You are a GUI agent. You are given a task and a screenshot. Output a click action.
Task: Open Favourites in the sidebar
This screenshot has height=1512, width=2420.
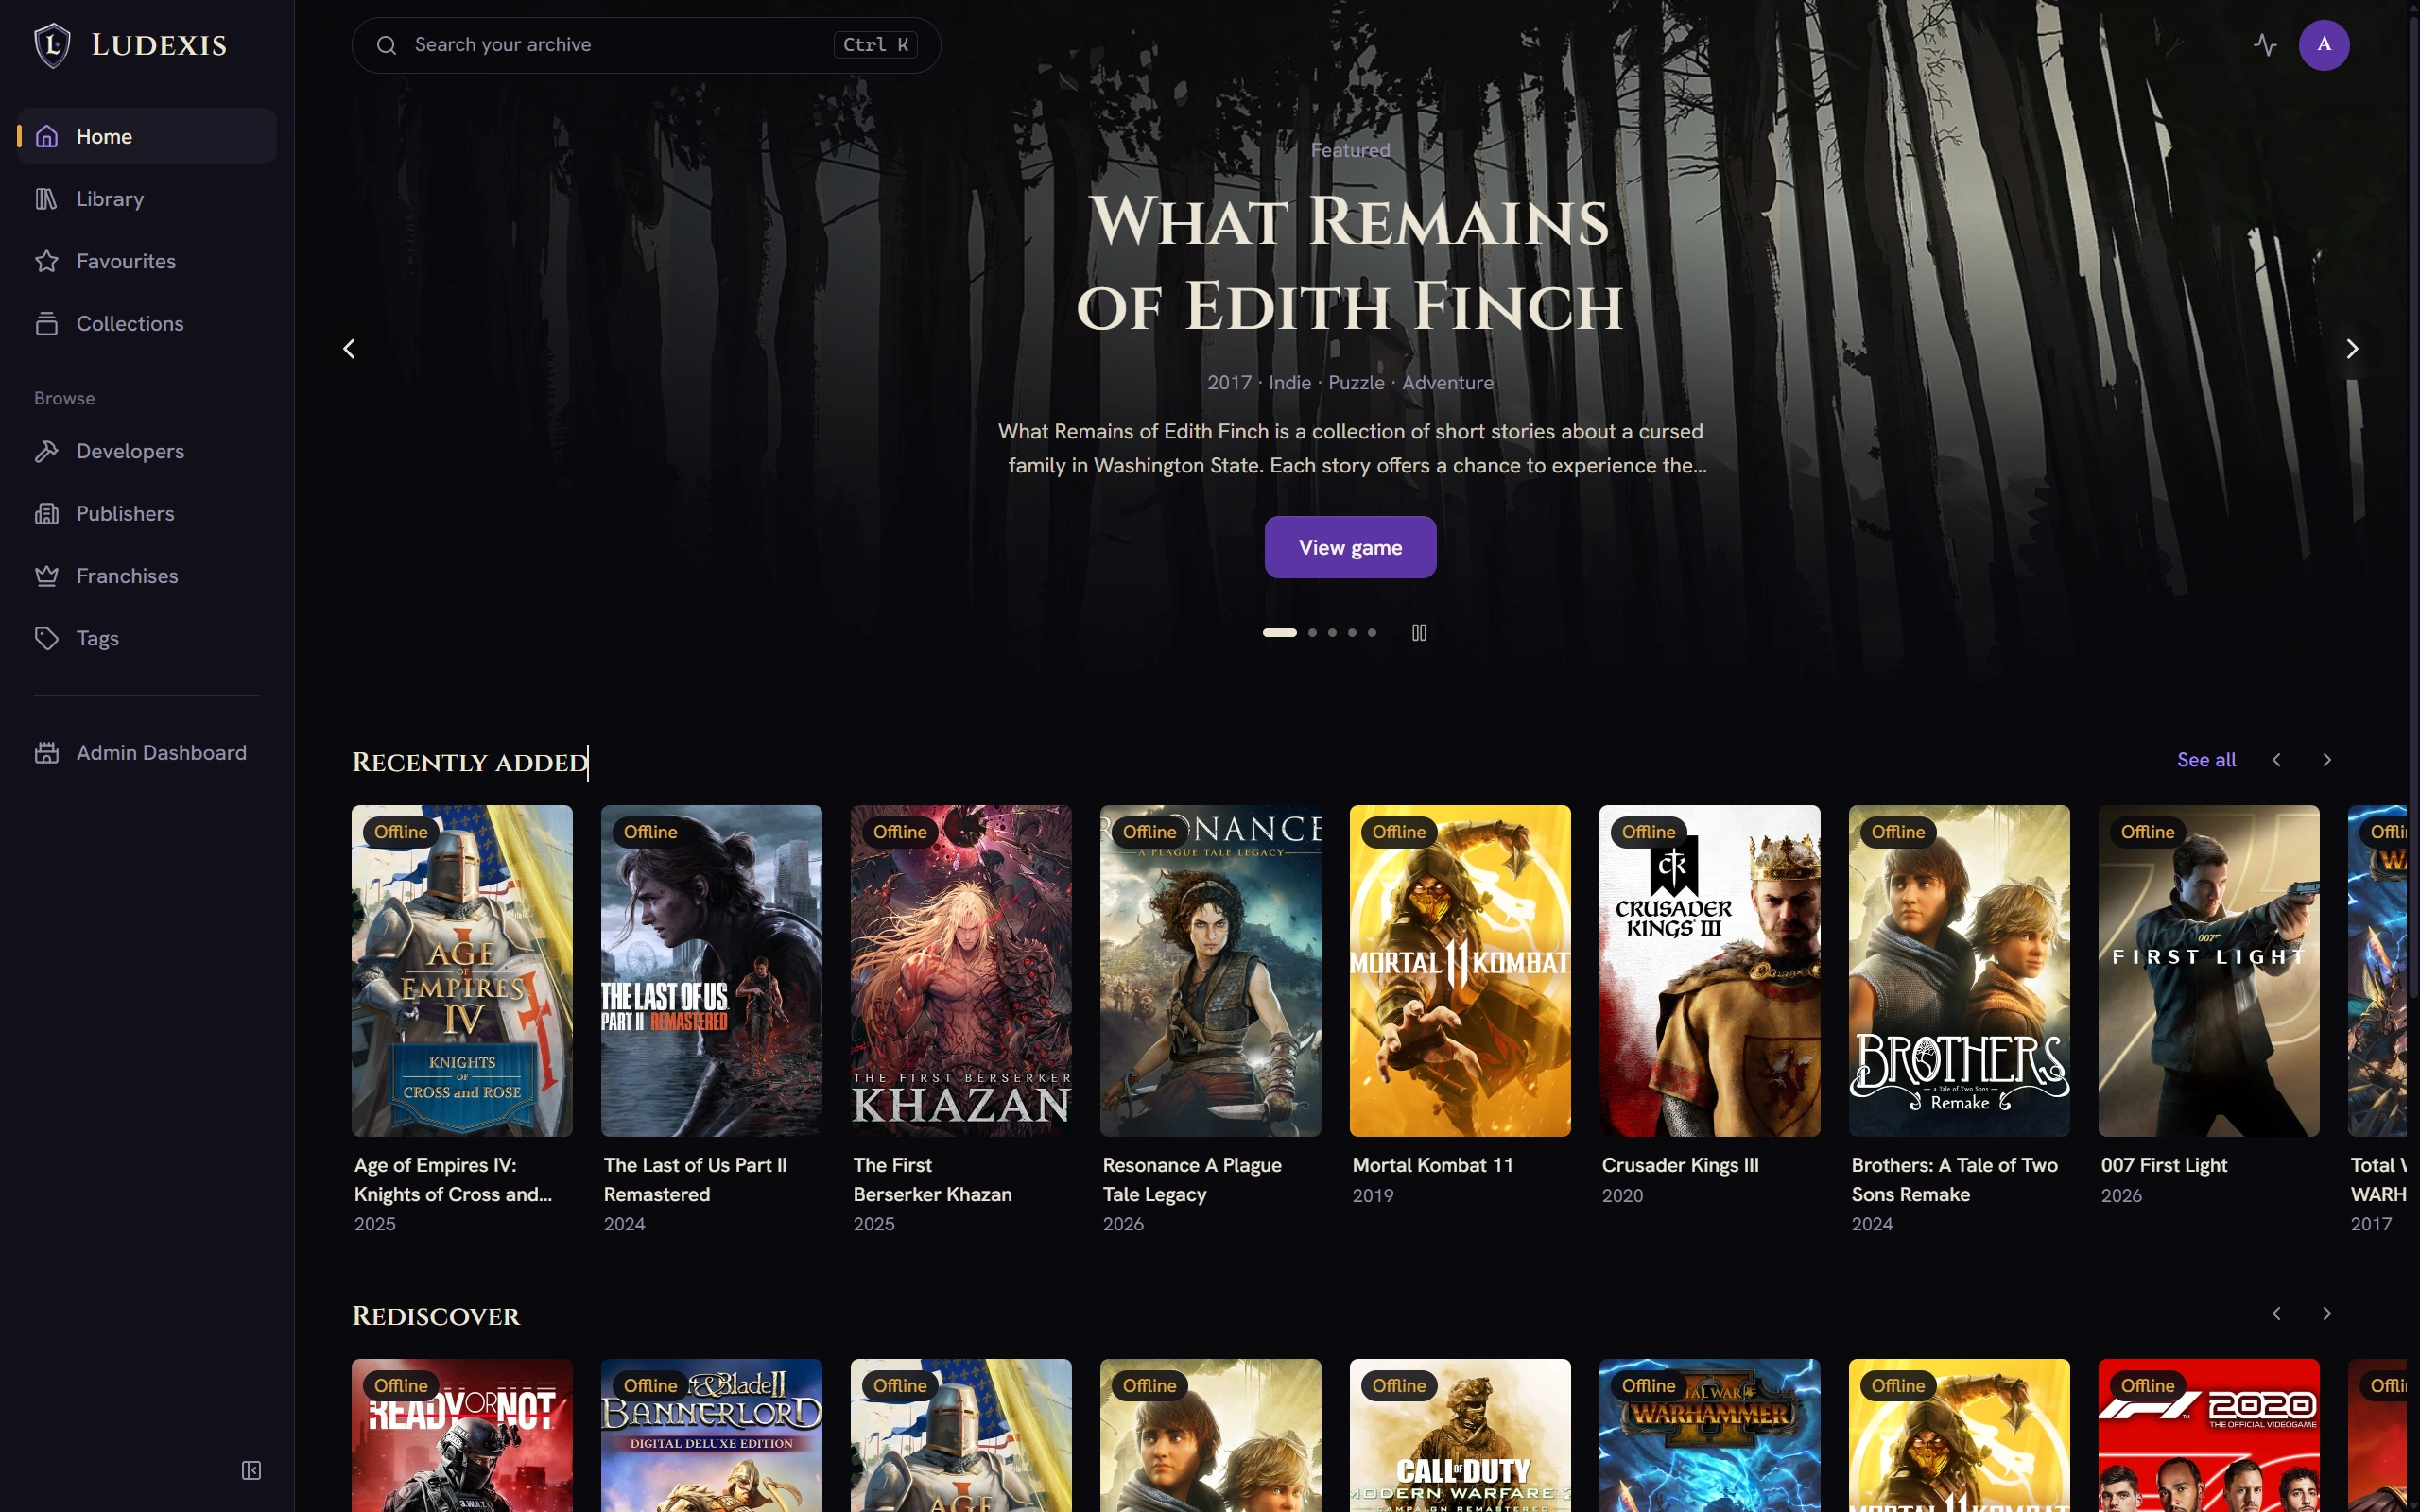point(147,261)
